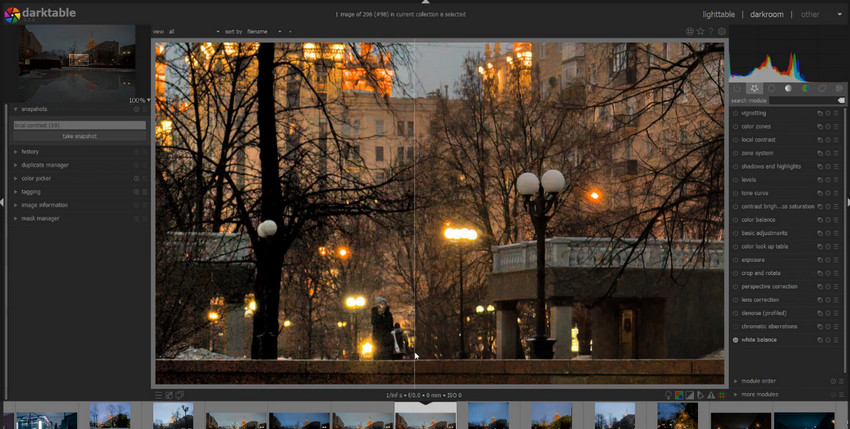Open the crop and rotate module

click(x=761, y=273)
